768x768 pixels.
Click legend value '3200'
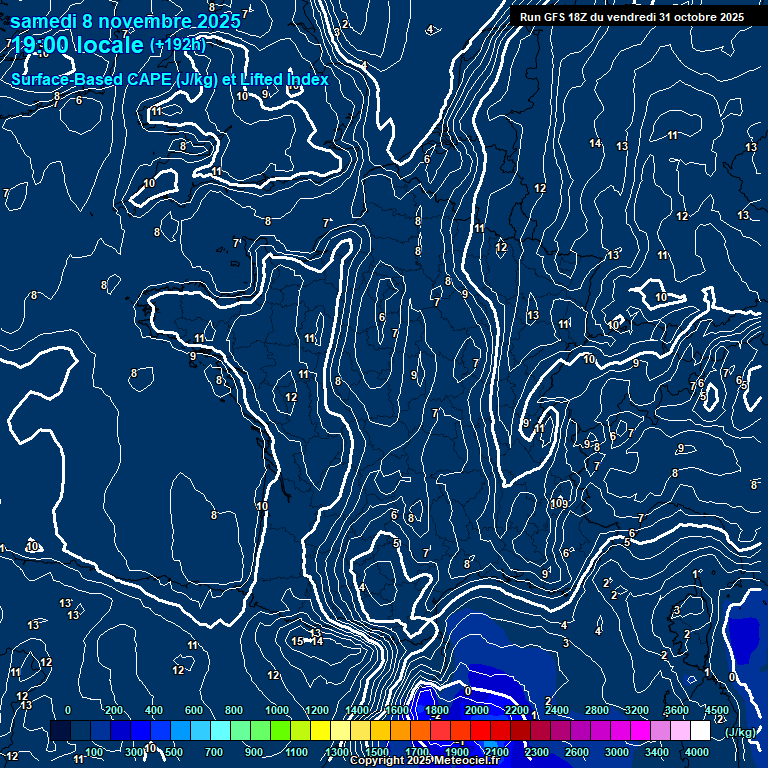637,710
